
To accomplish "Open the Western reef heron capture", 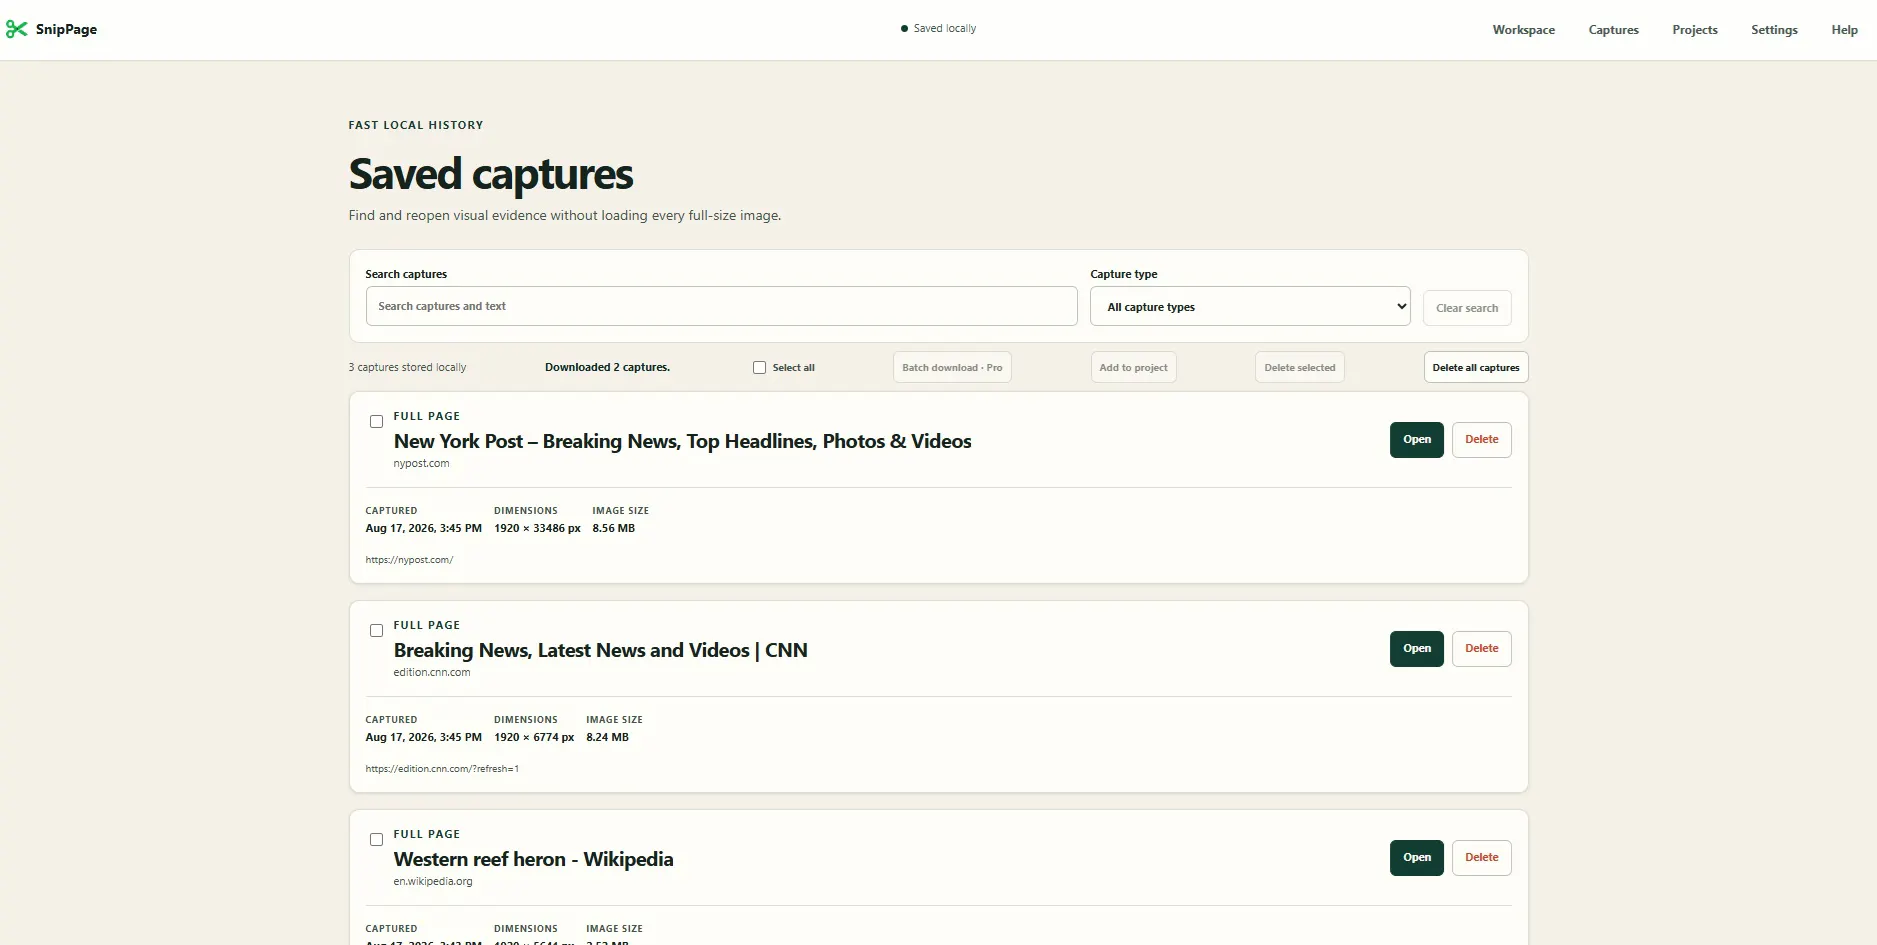I will coord(1416,858).
